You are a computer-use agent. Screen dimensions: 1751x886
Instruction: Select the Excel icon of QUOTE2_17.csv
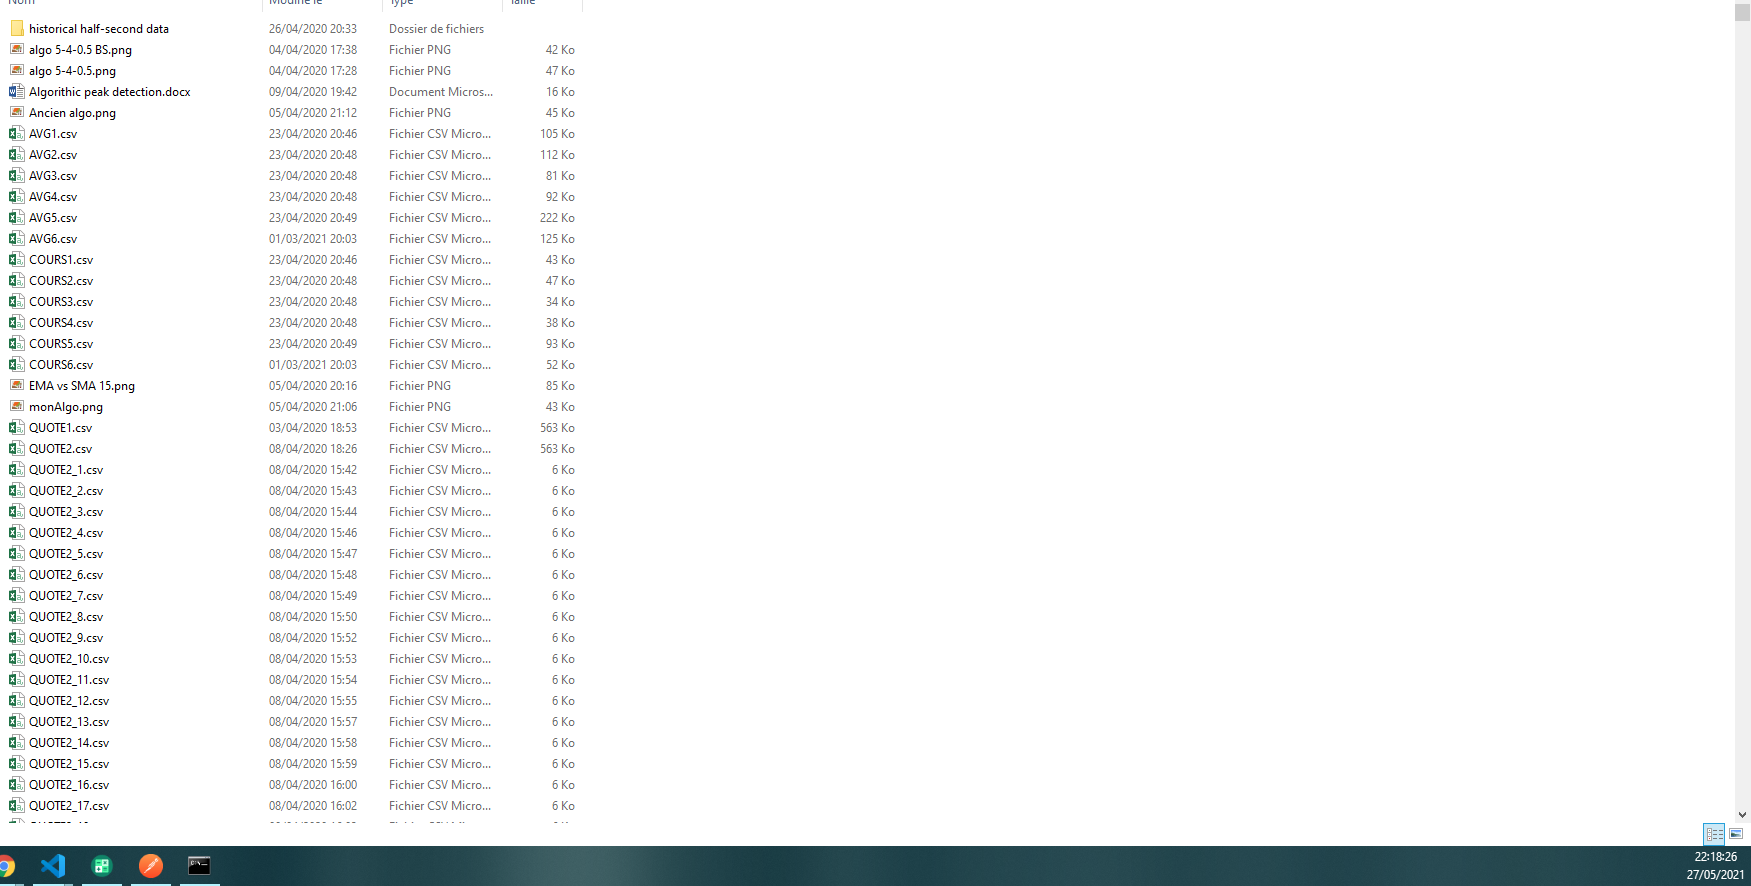pyautogui.click(x=17, y=806)
